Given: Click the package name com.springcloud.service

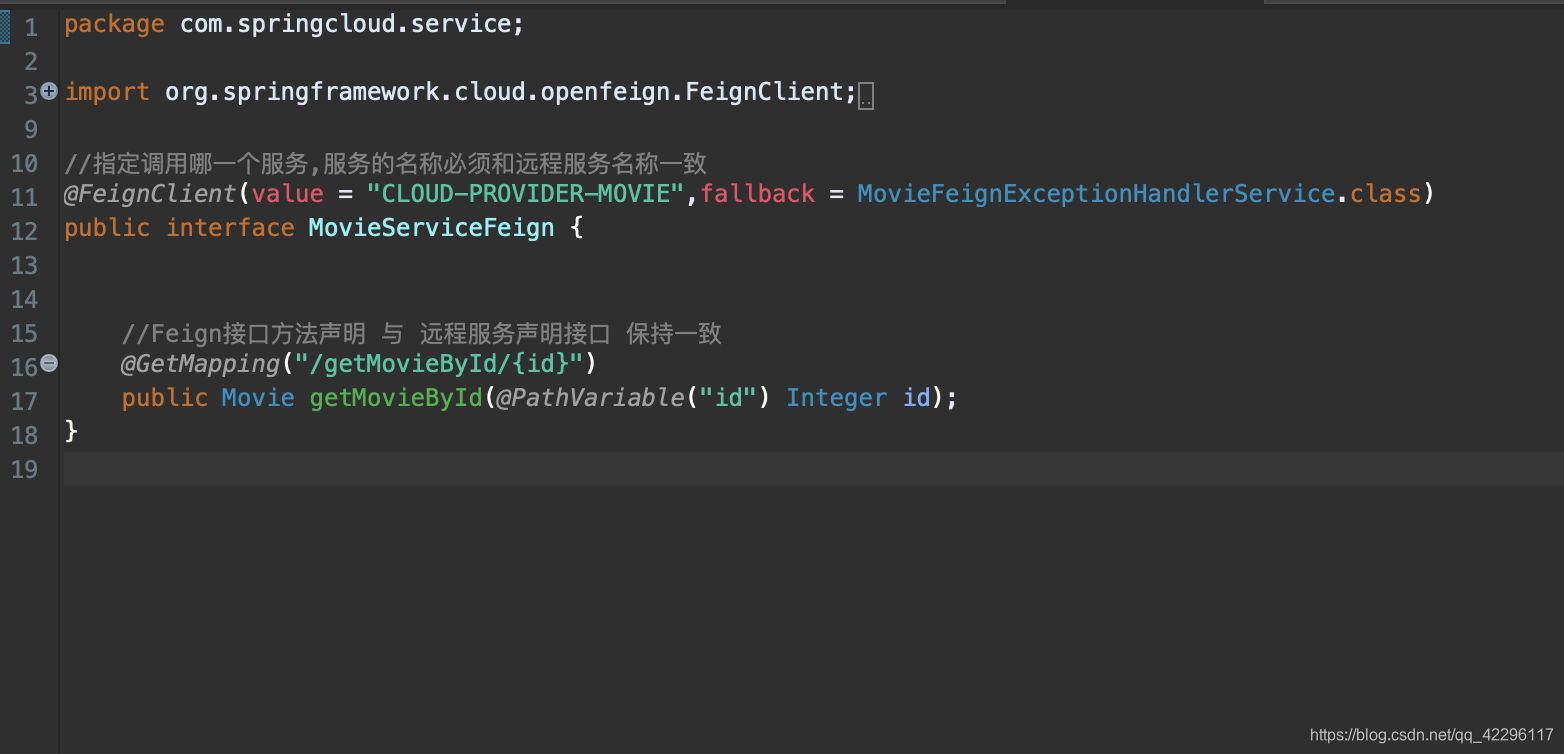Looking at the screenshot, I should click(x=347, y=25).
